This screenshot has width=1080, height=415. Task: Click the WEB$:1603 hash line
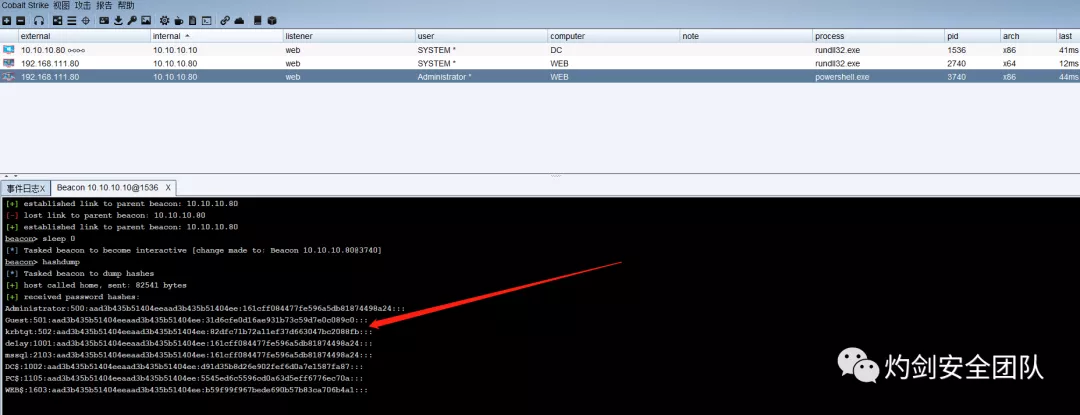click(186, 390)
